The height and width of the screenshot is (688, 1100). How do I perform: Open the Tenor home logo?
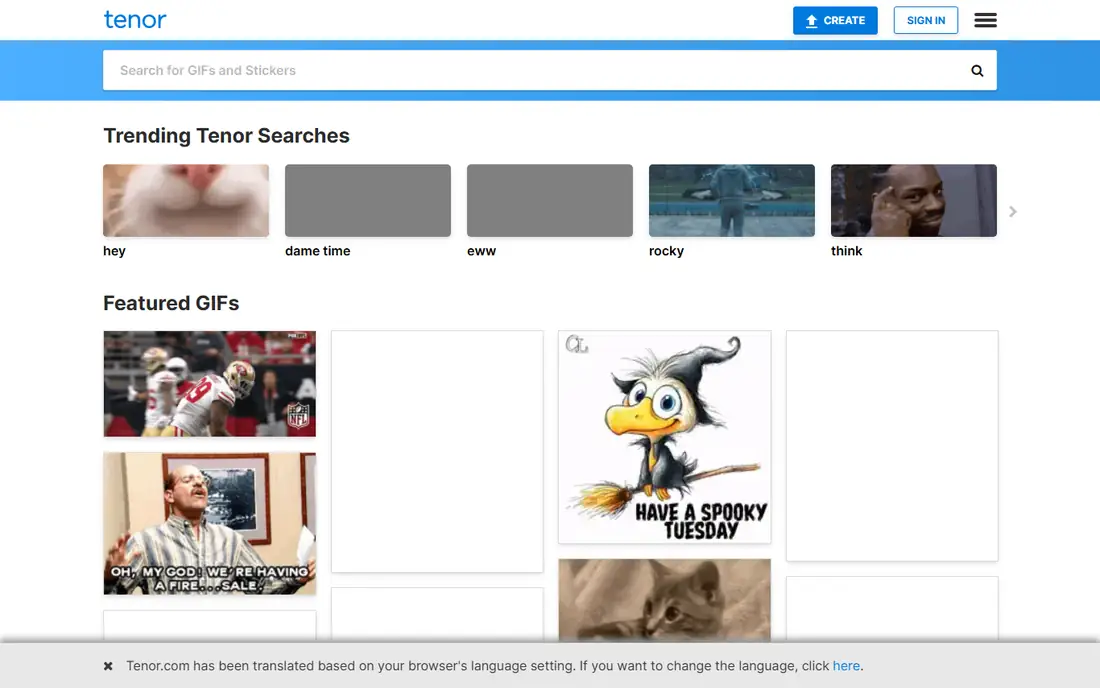pyautogui.click(x=135, y=20)
